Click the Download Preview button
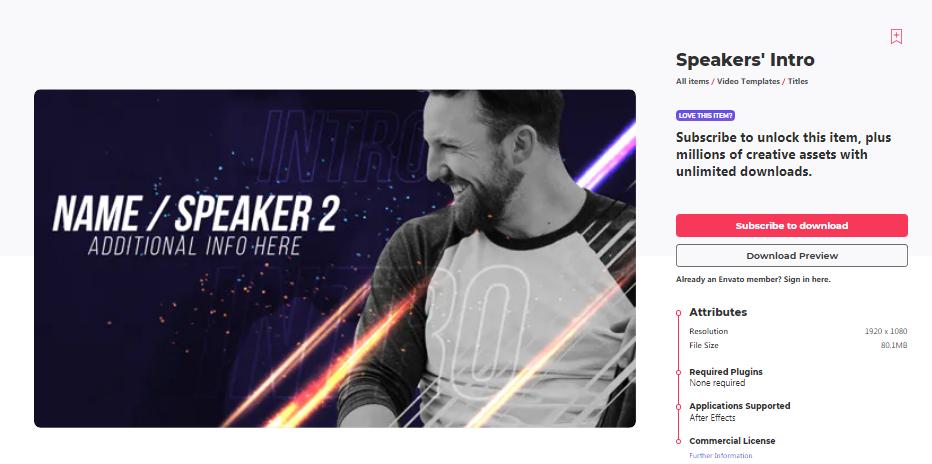This screenshot has height=464, width=932. pyautogui.click(x=791, y=256)
